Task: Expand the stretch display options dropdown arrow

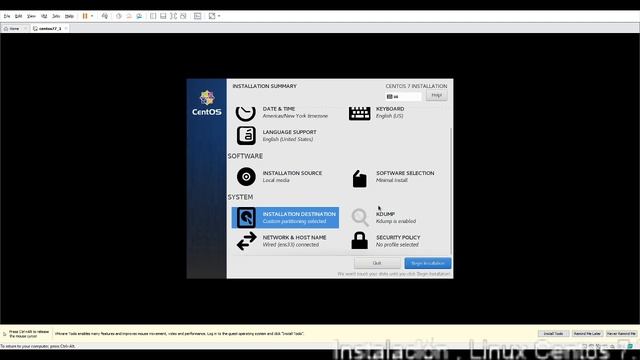Action: click(x=219, y=16)
